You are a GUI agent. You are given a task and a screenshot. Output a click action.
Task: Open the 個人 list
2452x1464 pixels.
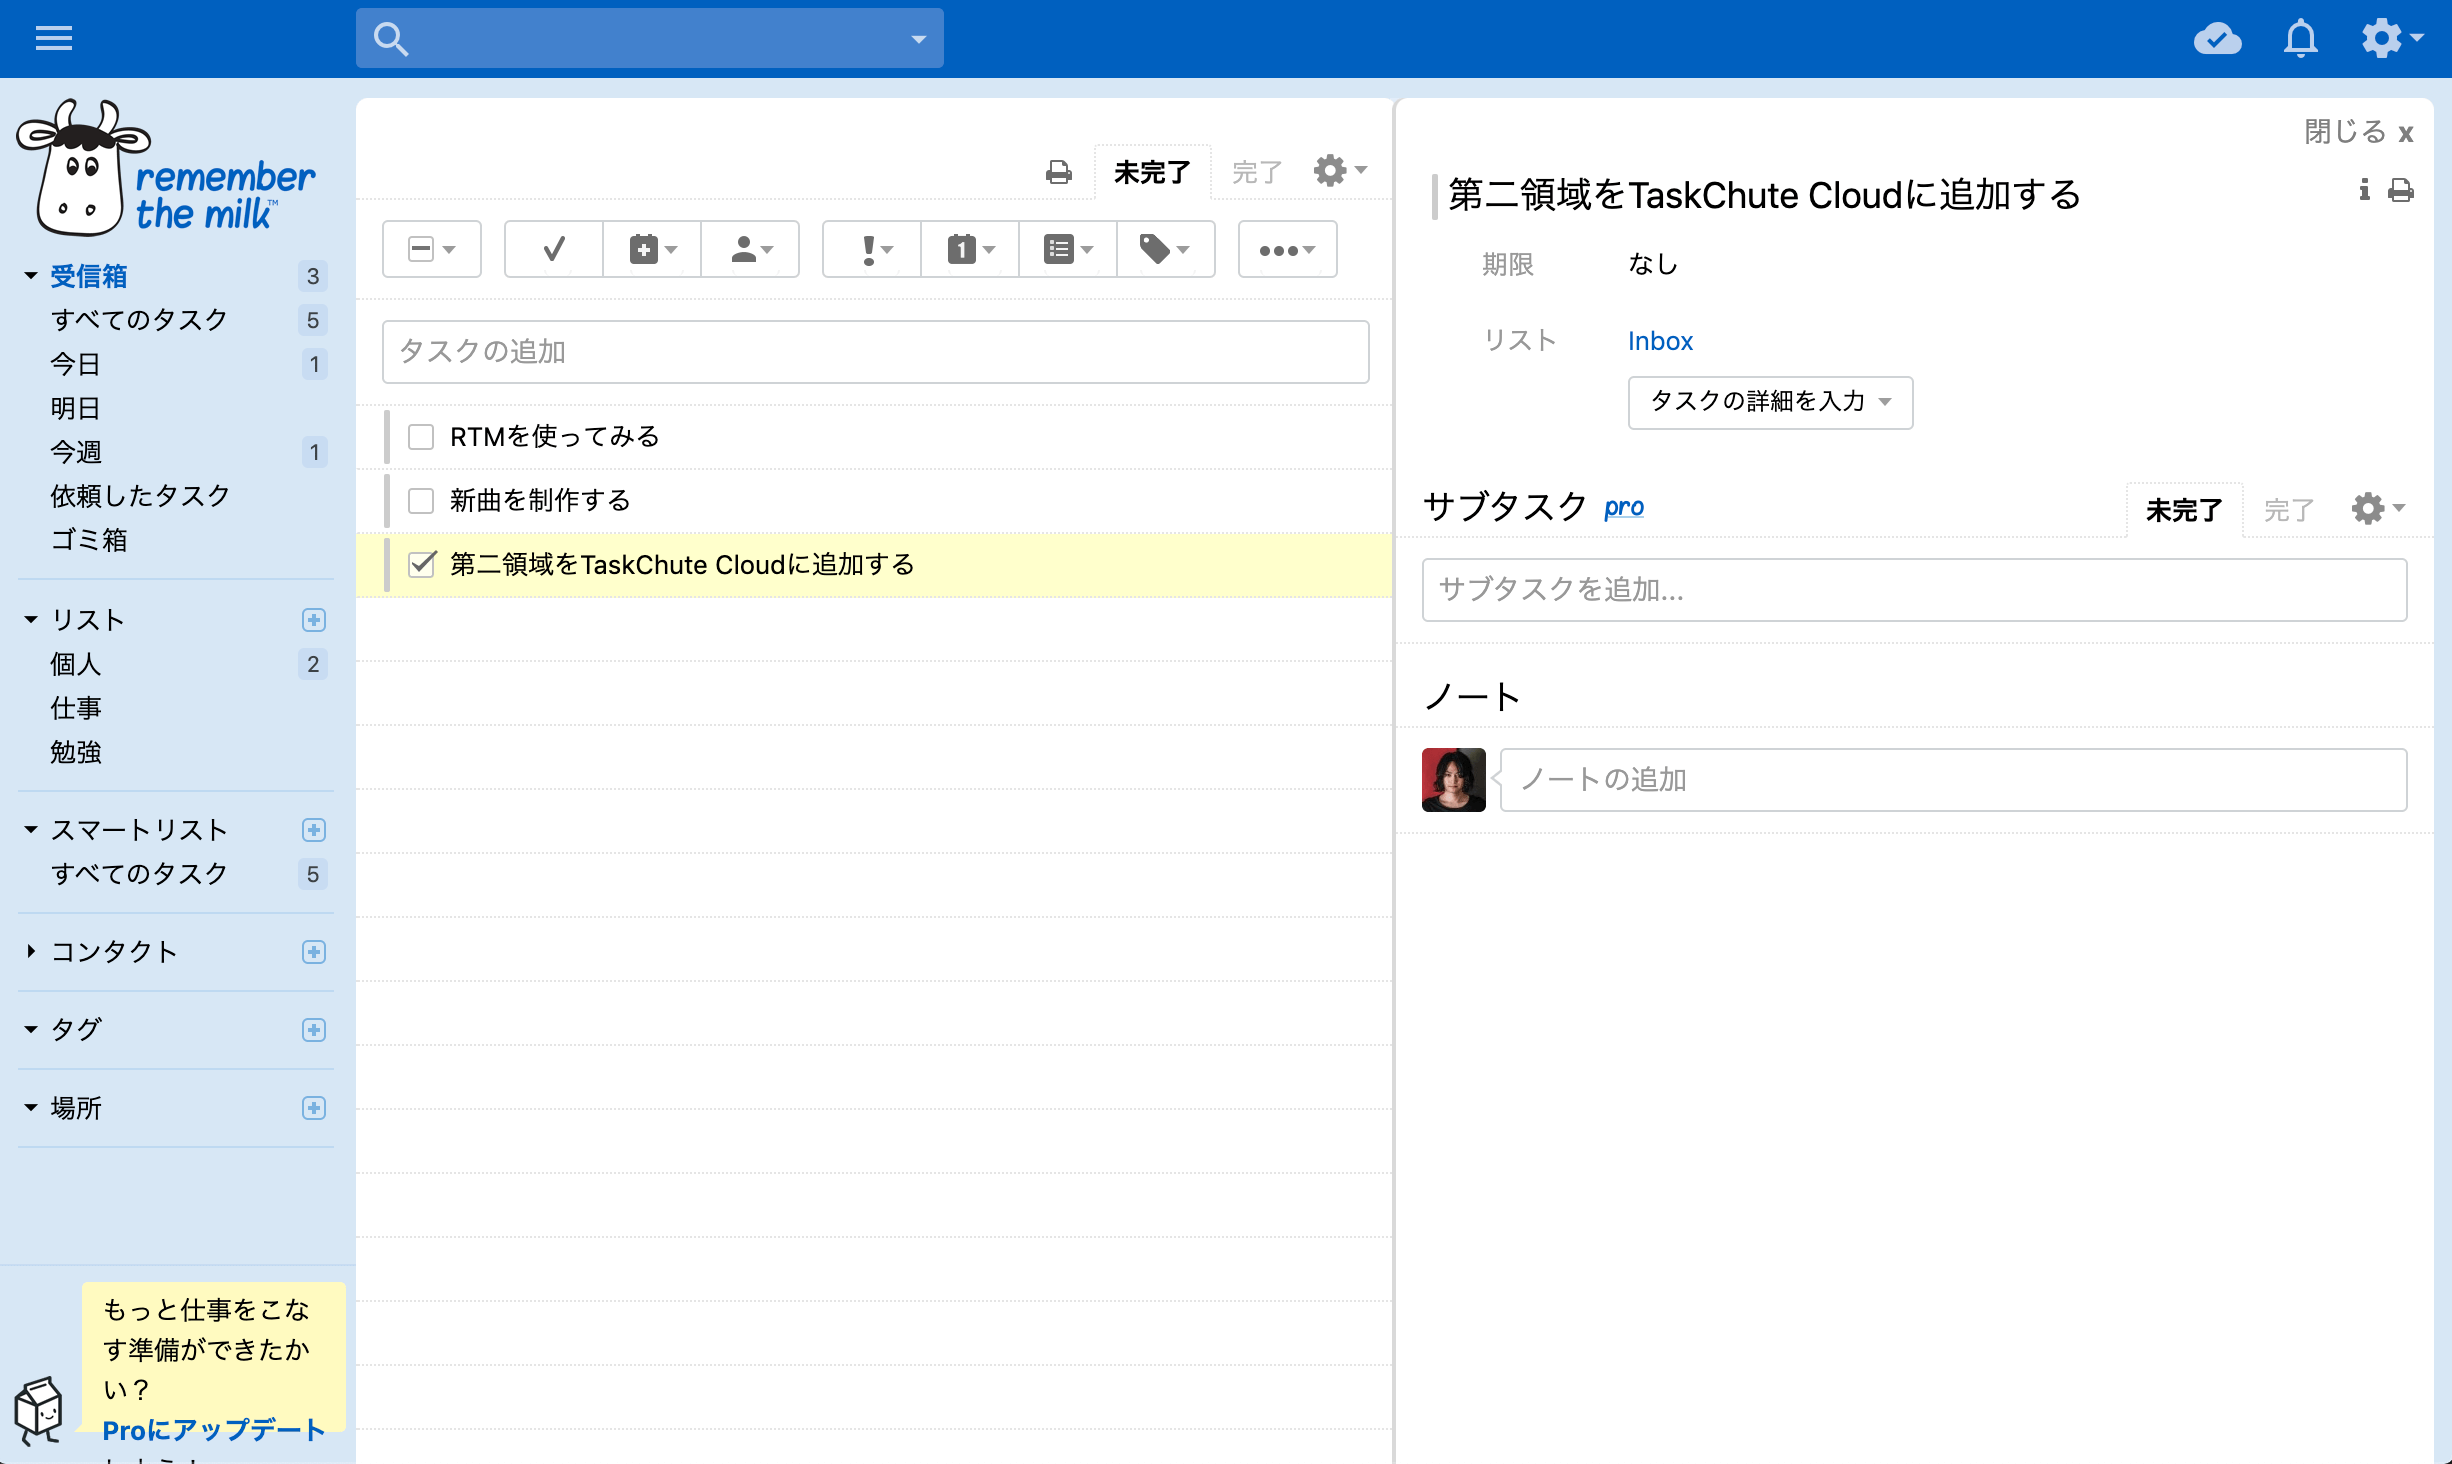(76, 664)
